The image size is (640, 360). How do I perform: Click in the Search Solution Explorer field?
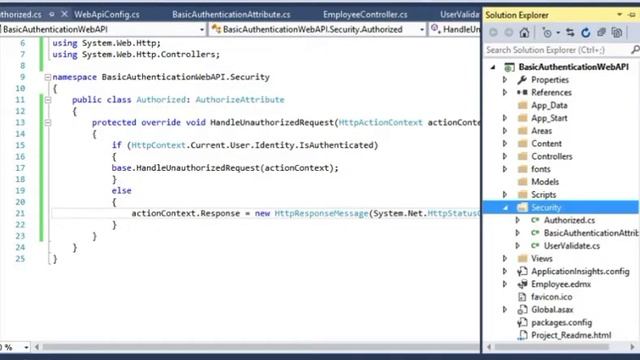pyautogui.click(x=557, y=50)
